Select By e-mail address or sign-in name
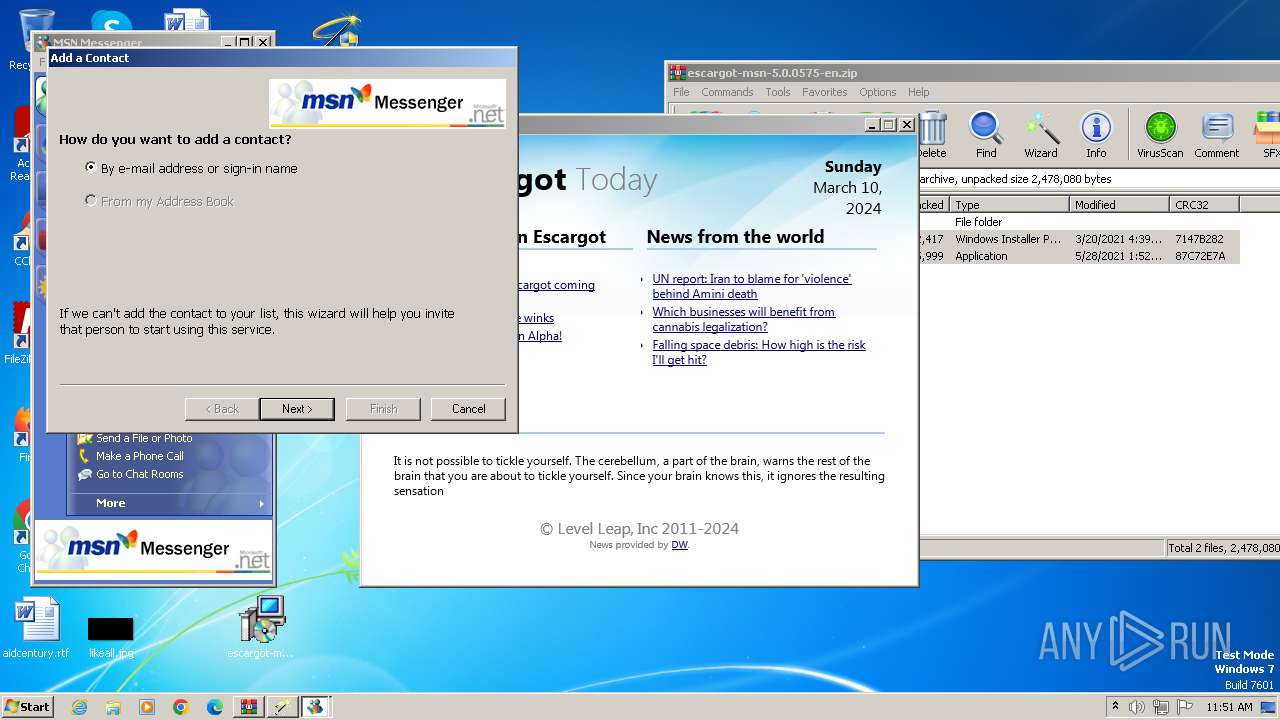1280x720 pixels. tap(191, 168)
